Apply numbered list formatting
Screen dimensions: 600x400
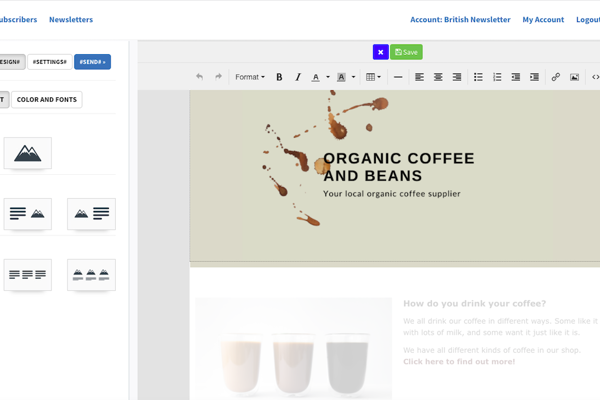tap(497, 77)
